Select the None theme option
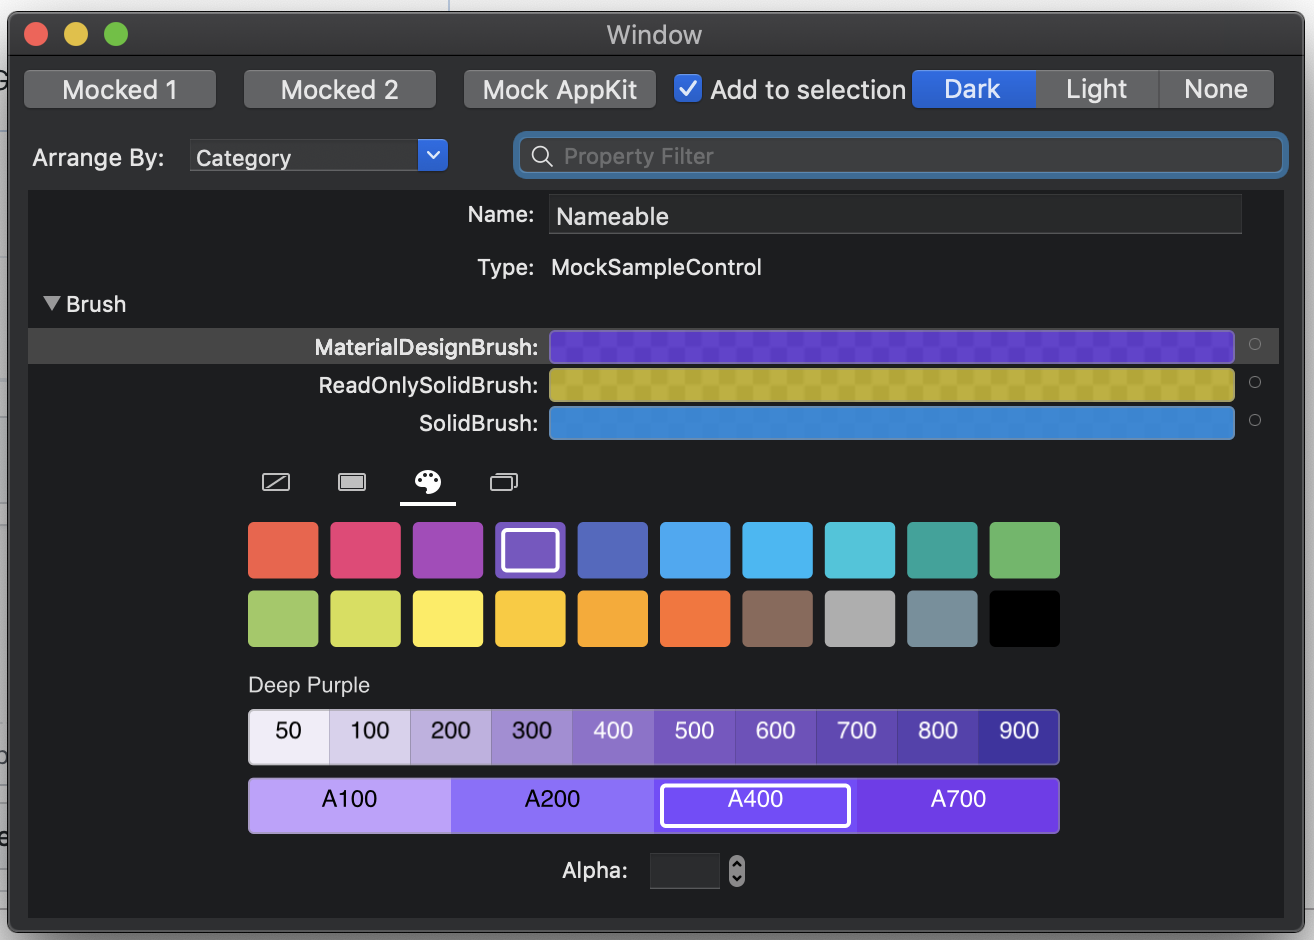 [x=1216, y=89]
